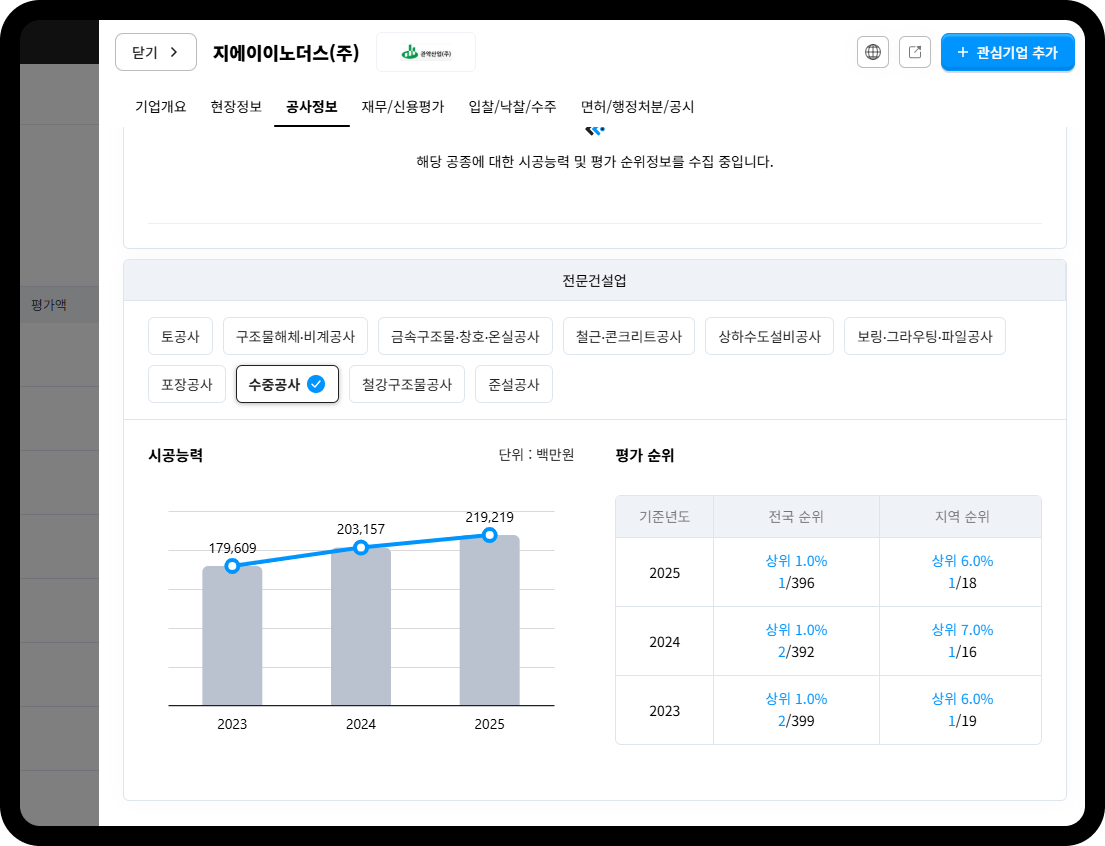
Task: Open the 입찰/낙찰/수주 tab
Action: pyautogui.click(x=512, y=106)
